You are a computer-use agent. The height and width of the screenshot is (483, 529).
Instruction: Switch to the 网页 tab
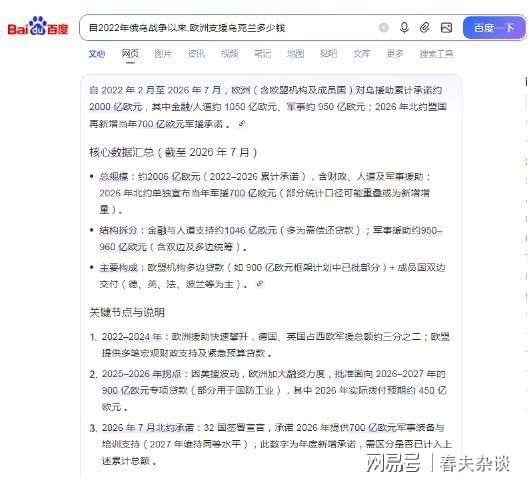tap(130, 54)
